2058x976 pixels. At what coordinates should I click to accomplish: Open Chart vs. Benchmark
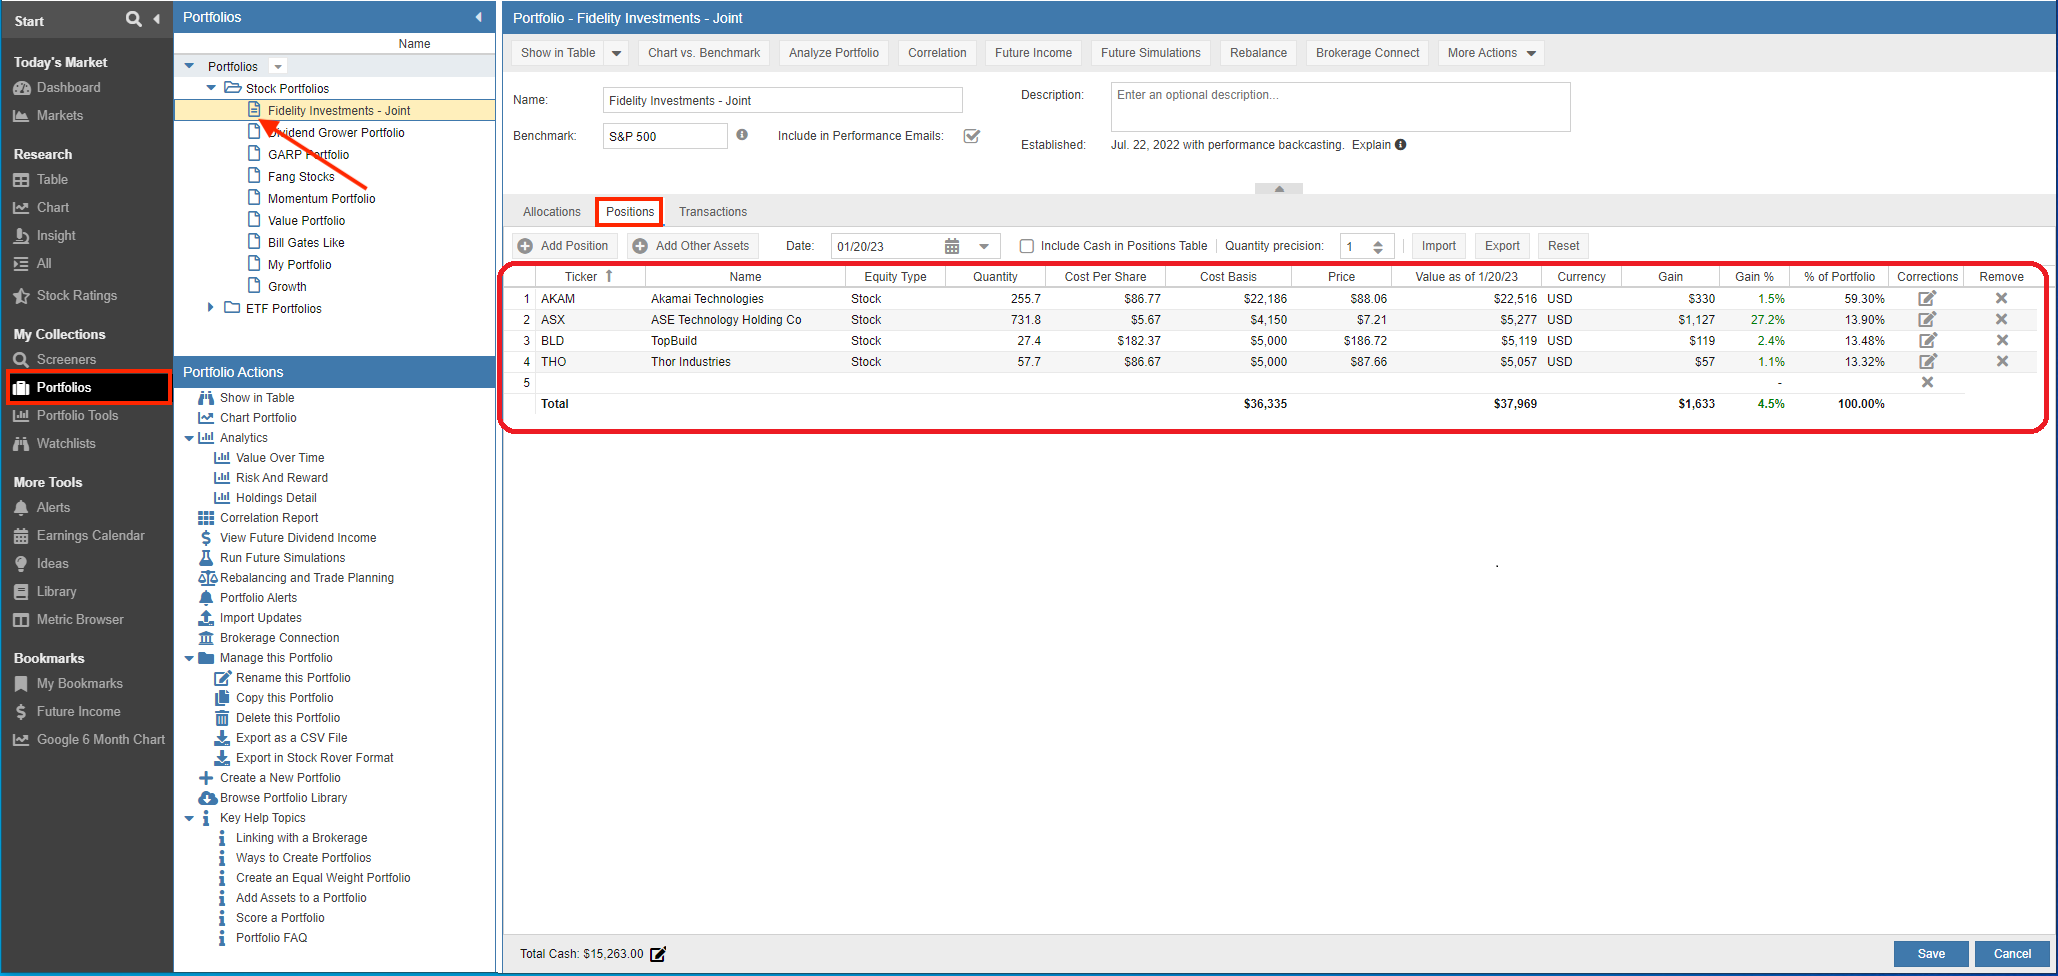(x=704, y=53)
